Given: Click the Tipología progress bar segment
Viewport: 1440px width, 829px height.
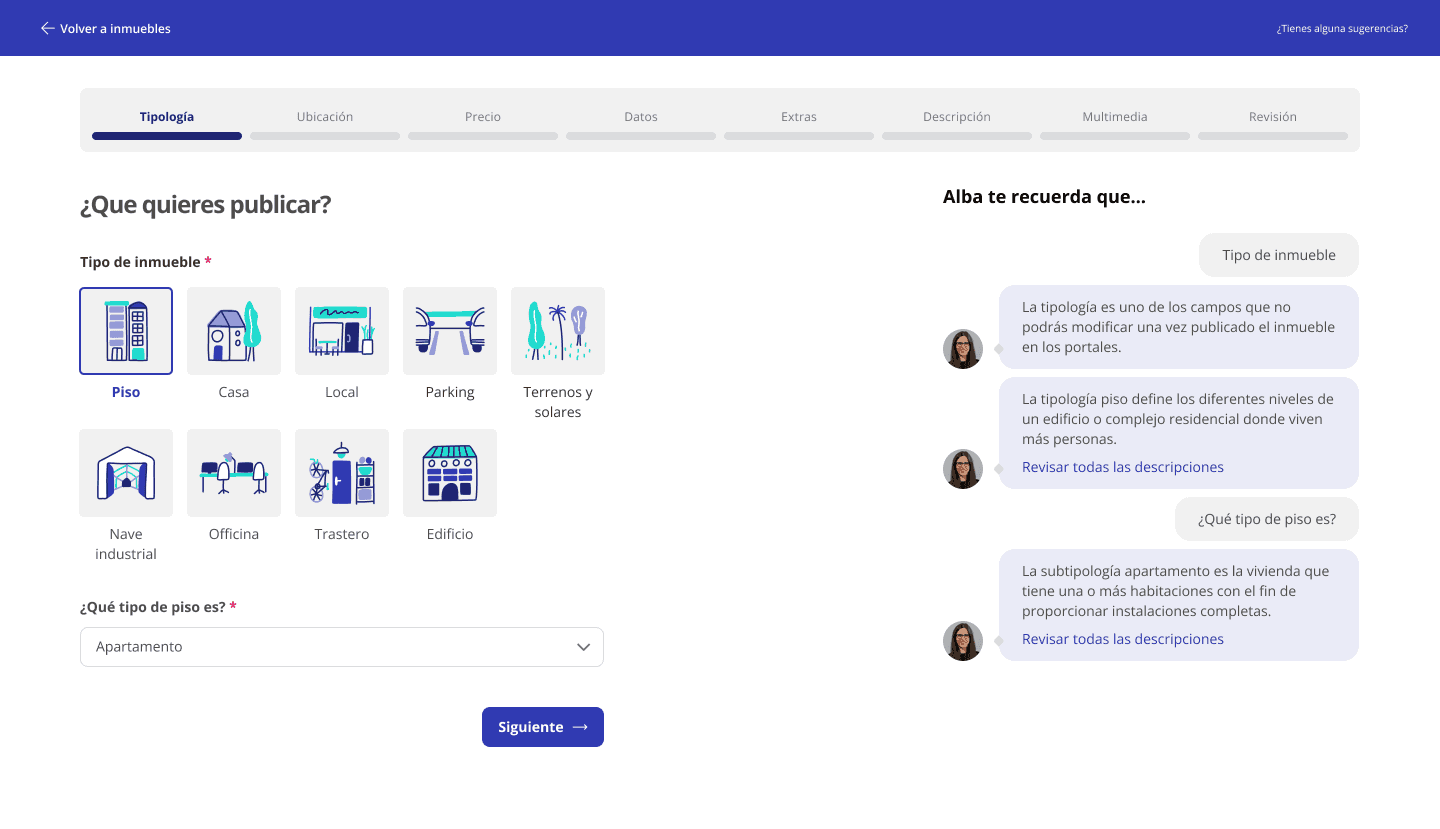Looking at the screenshot, I should (167, 136).
